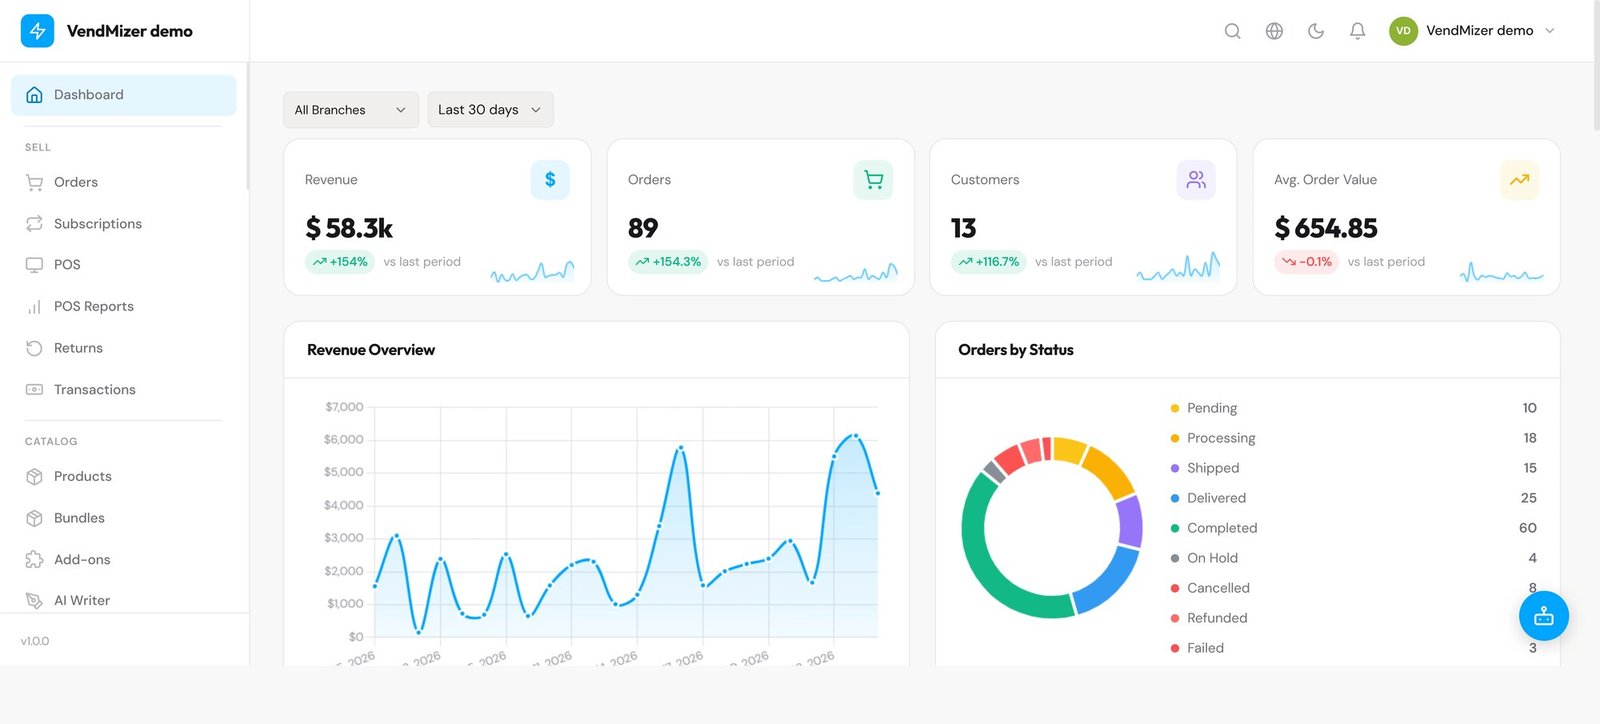1600x724 pixels.
Task: Click the Revenue card dollar icon
Action: pyautogui.click(x=550, y=180)
